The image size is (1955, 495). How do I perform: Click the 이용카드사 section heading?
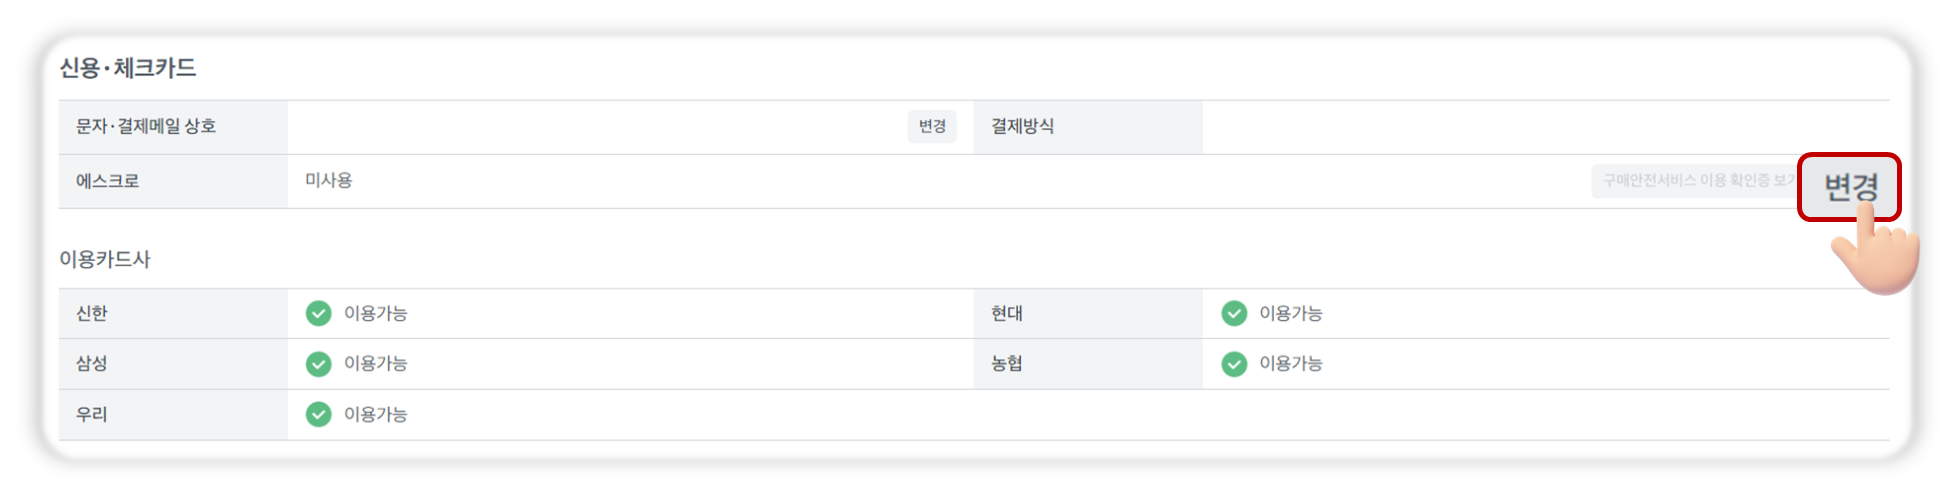click(105, 259)
